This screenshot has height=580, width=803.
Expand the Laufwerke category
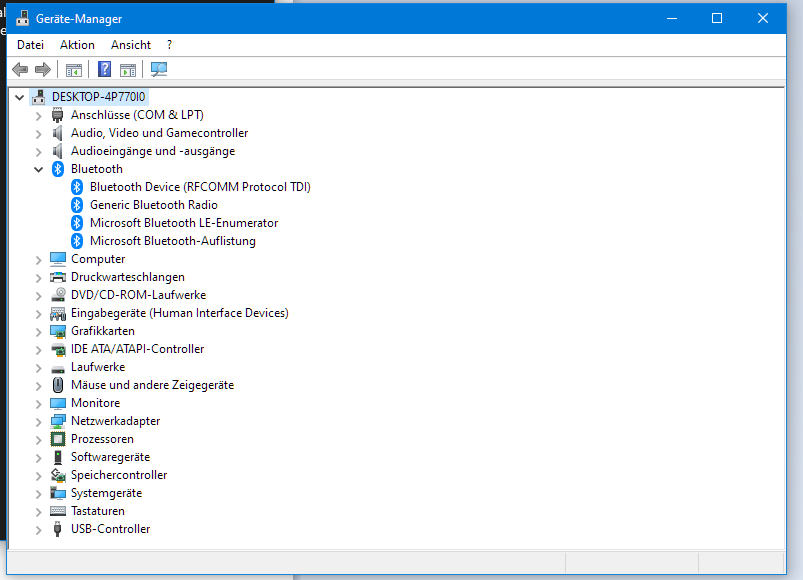(x=38, y=368)
